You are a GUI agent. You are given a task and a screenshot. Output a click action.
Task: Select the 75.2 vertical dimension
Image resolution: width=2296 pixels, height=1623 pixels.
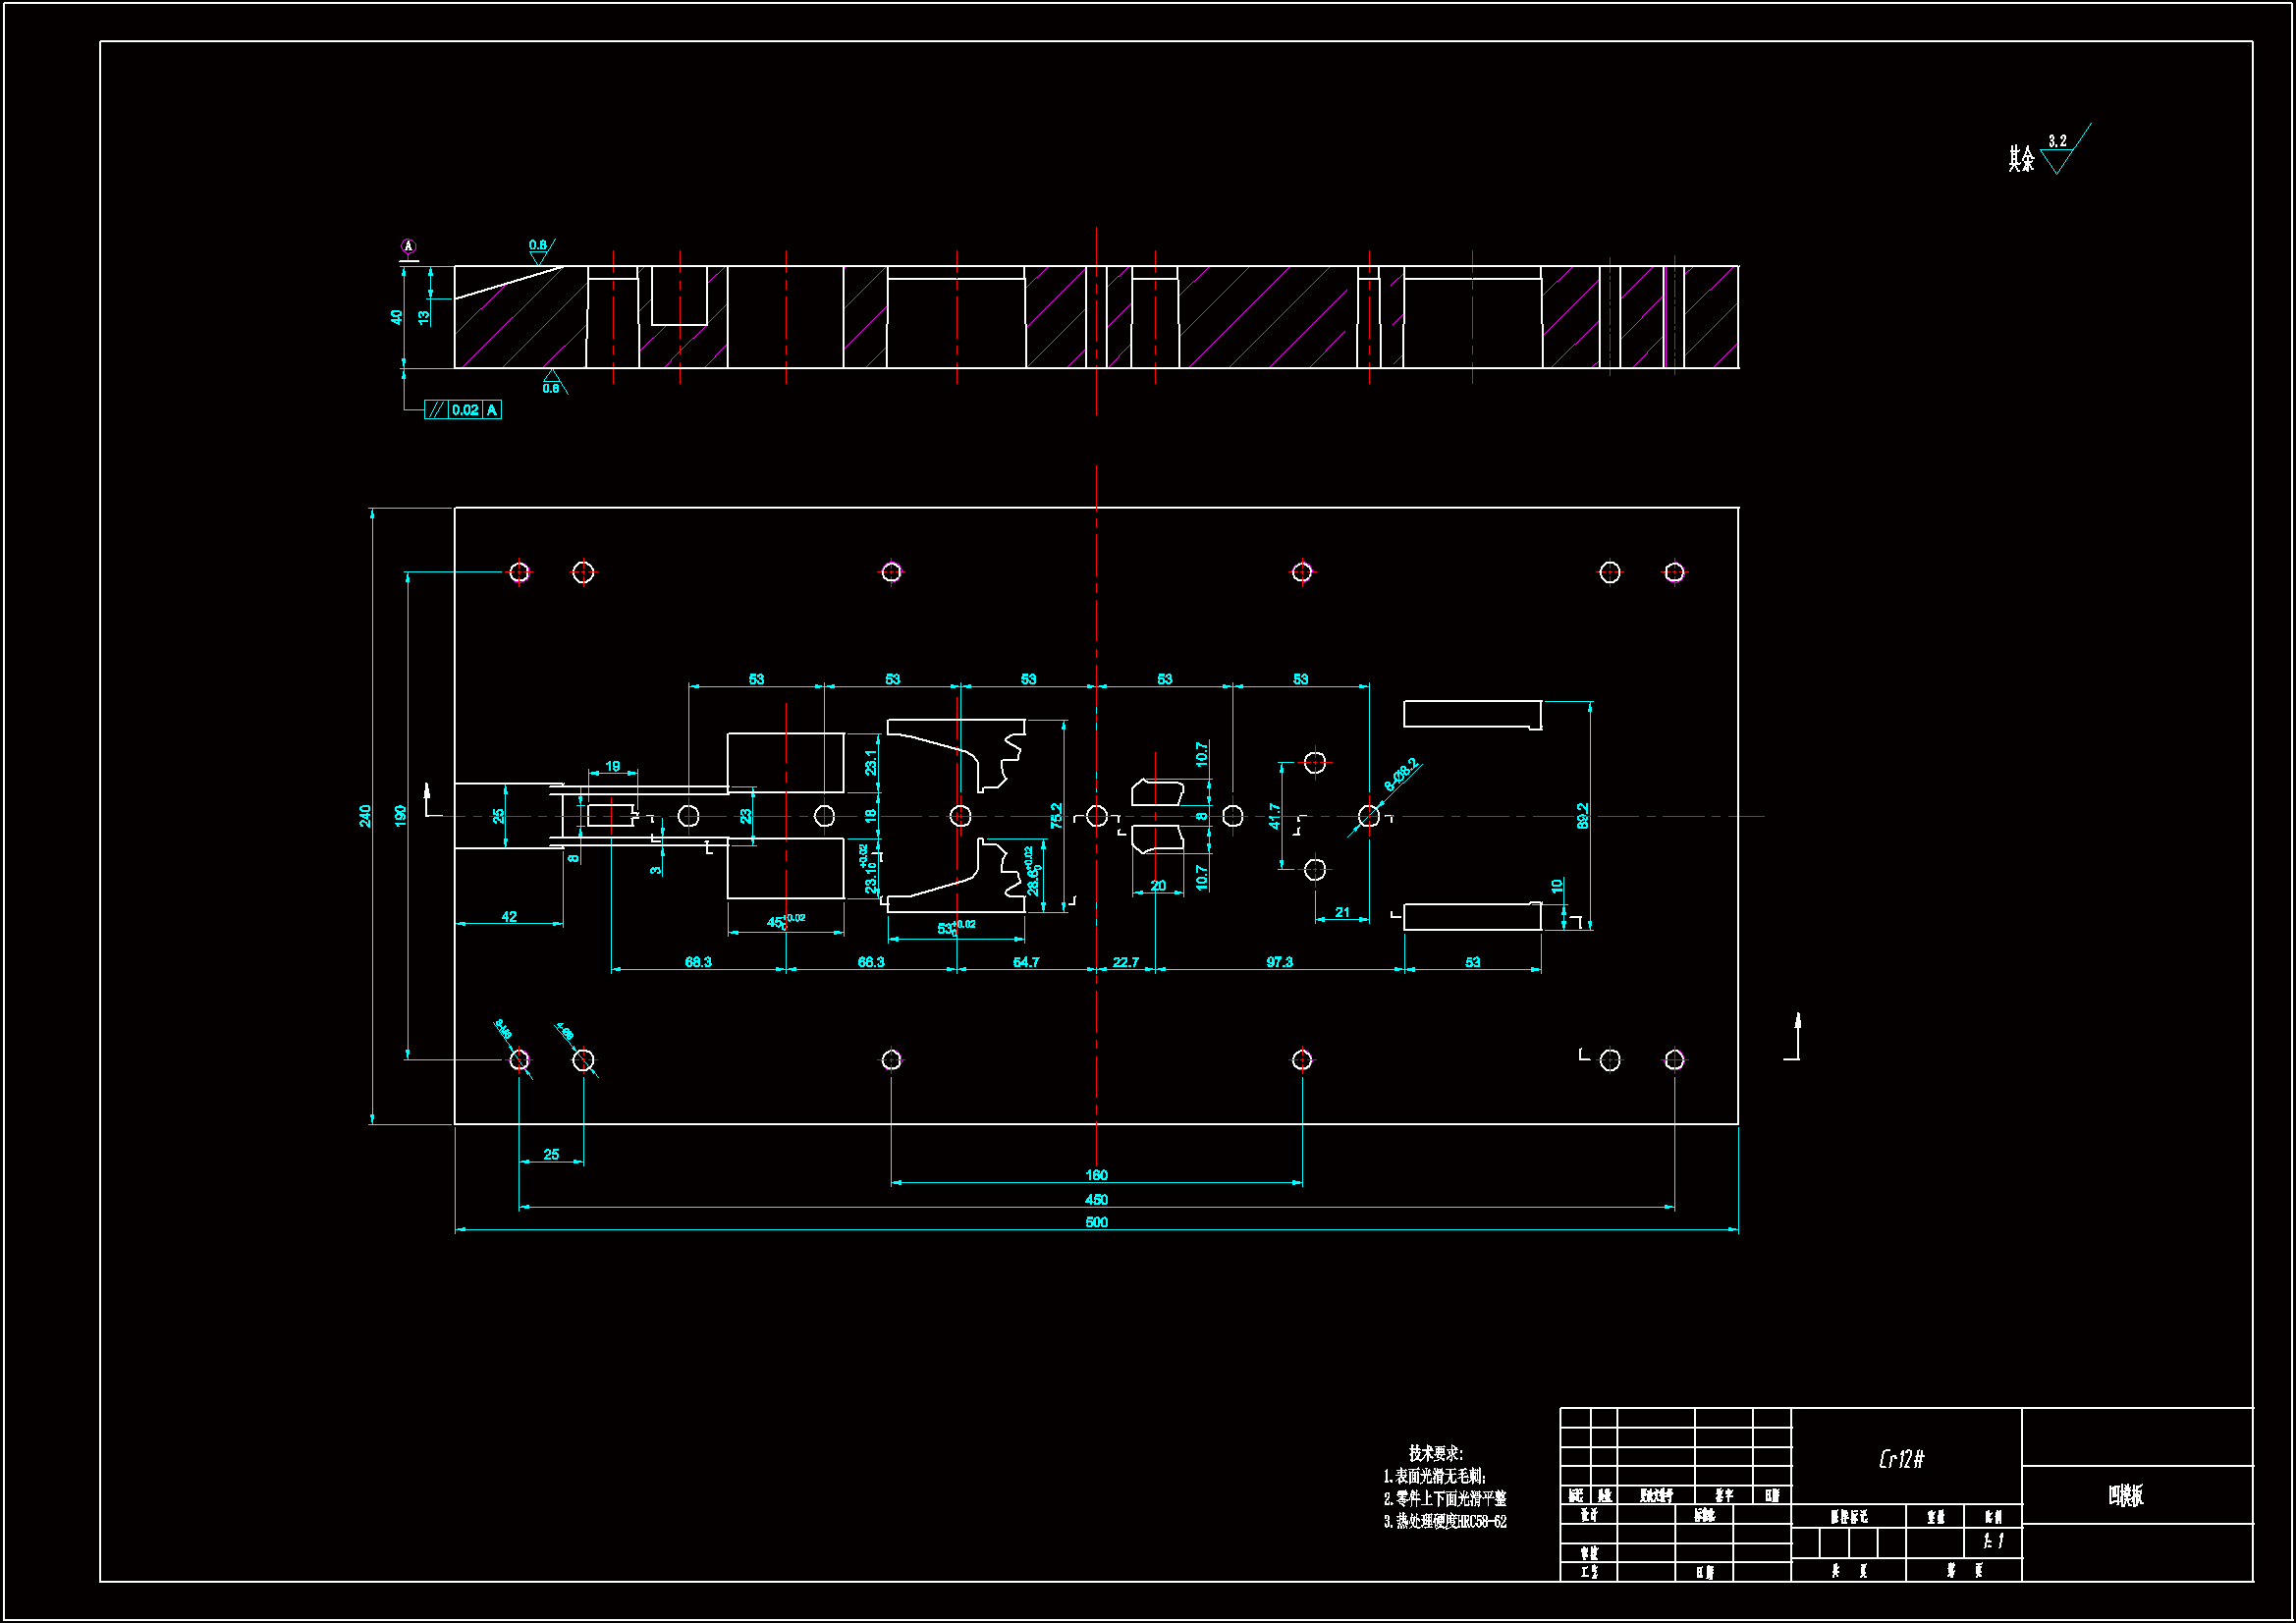click(1056, 816)
